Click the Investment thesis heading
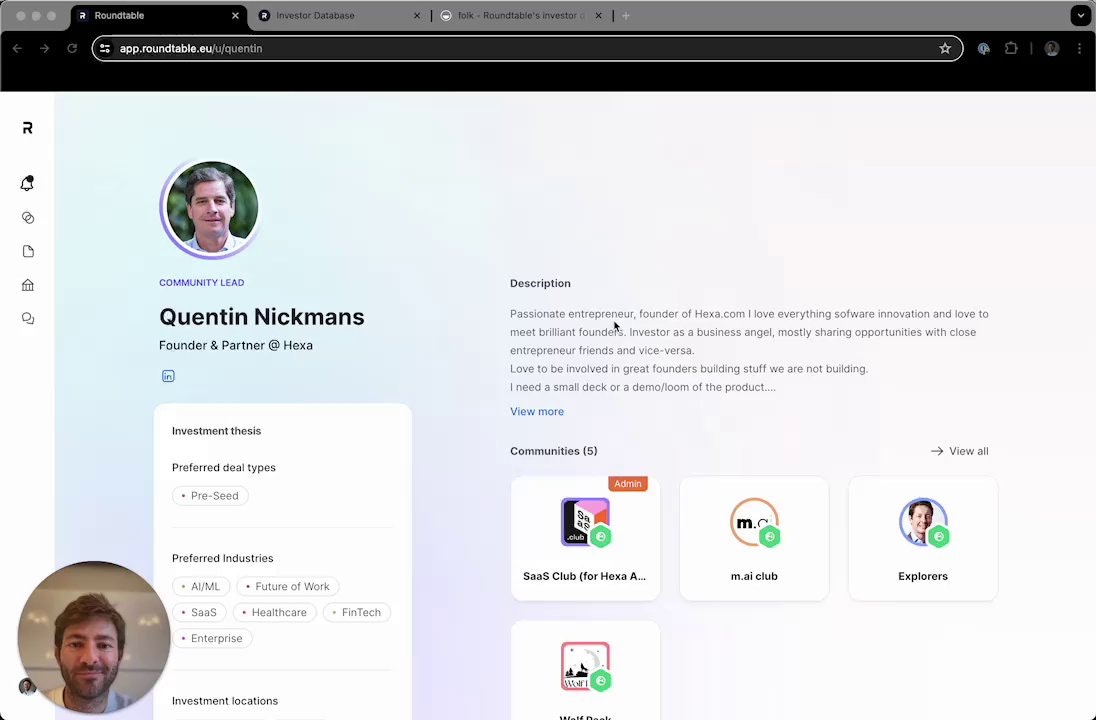The height and width of the screenshot is (720, 1096). (x=216, y=431)
